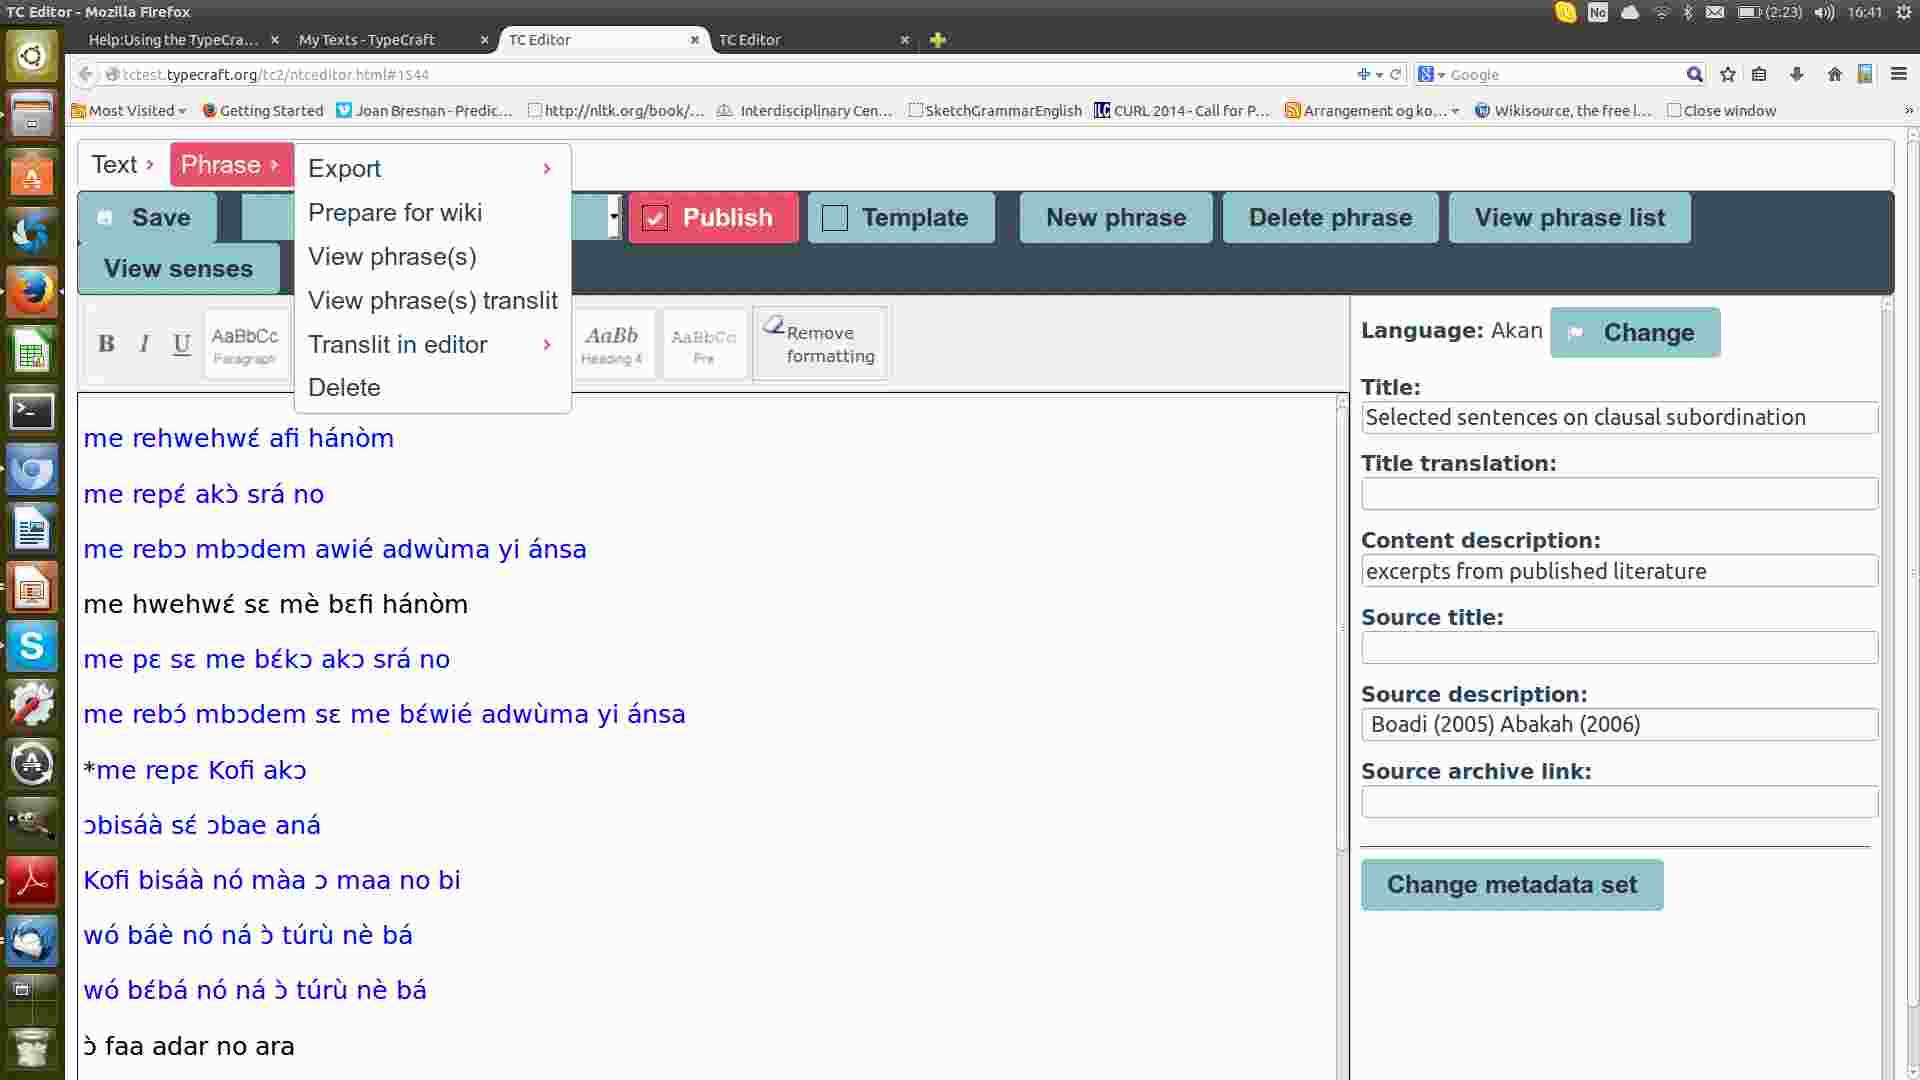Click the Save button
Viewport: 1920px width, 1080px height.
(x=147, y=218)
